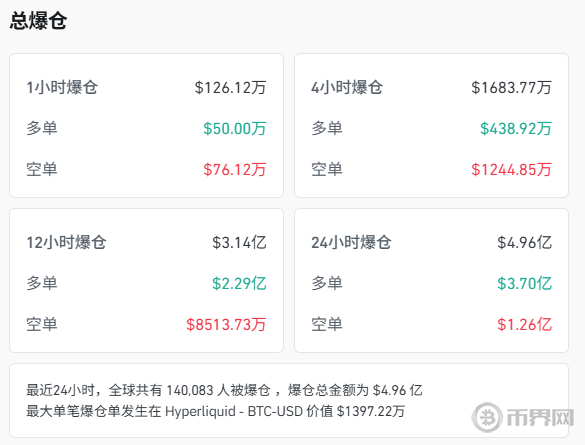Click 1-hour short liquidations $76.12万
The height and width of the screenshot is (445, 585).
[x=235, y=170]
